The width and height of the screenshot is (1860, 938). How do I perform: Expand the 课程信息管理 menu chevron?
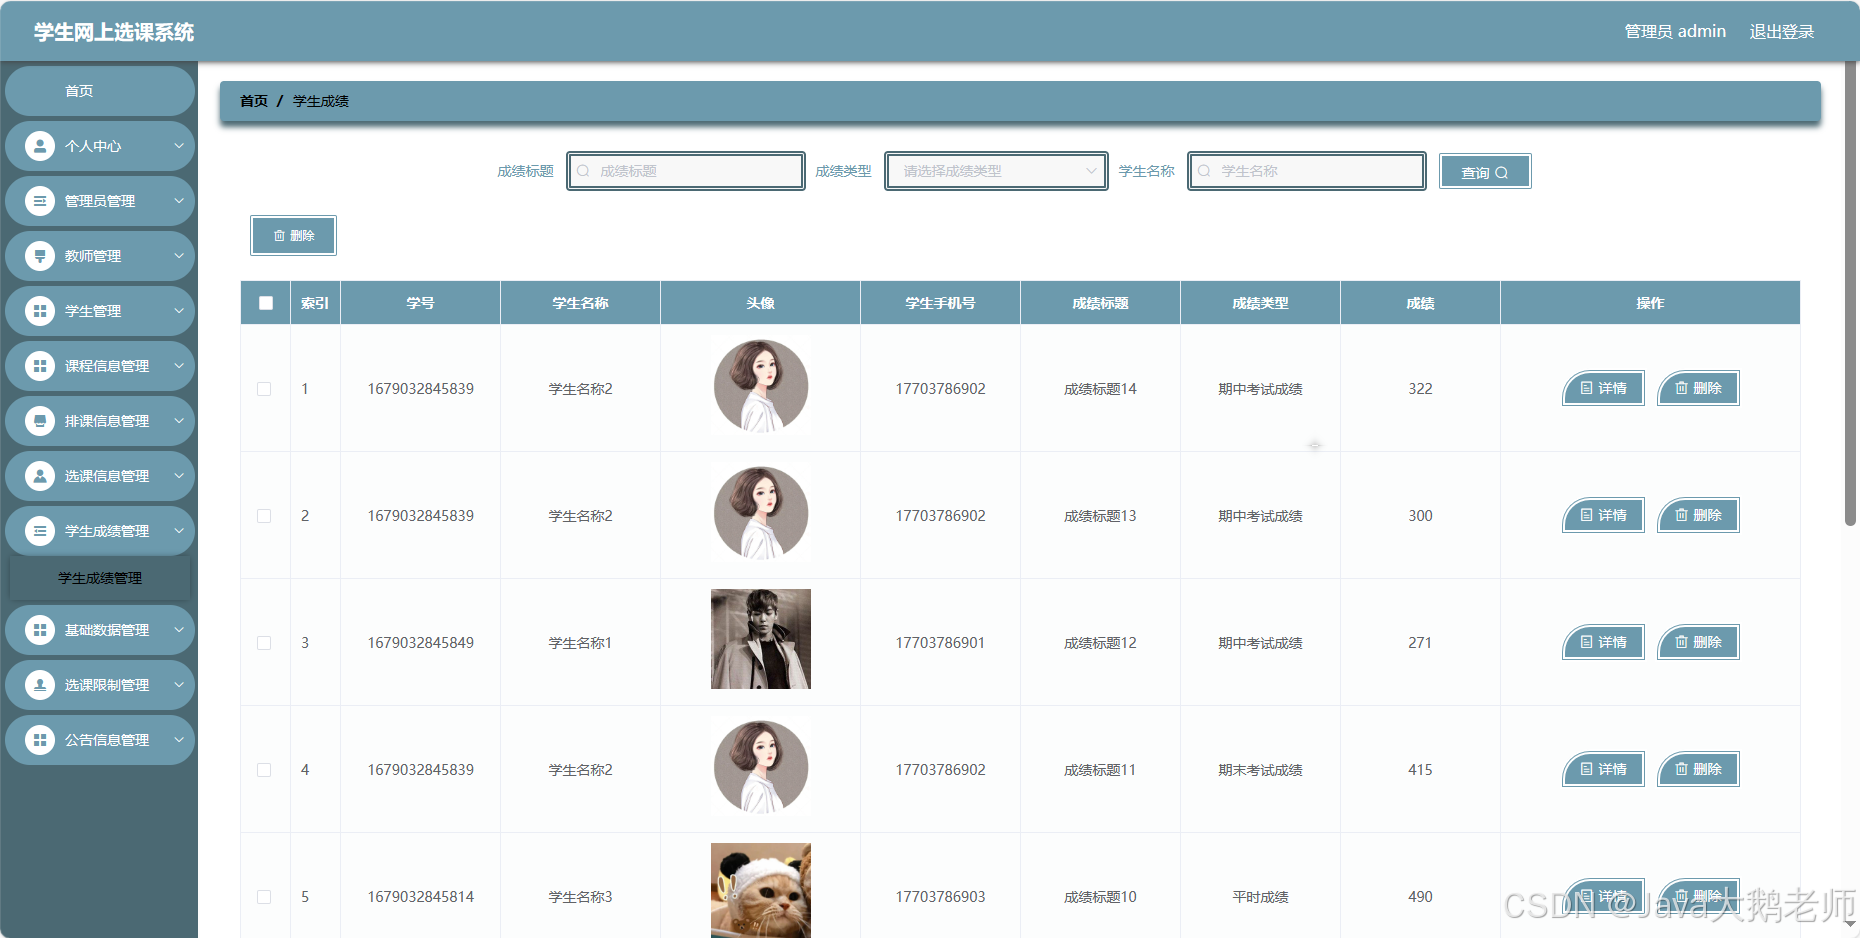point(179,366)
